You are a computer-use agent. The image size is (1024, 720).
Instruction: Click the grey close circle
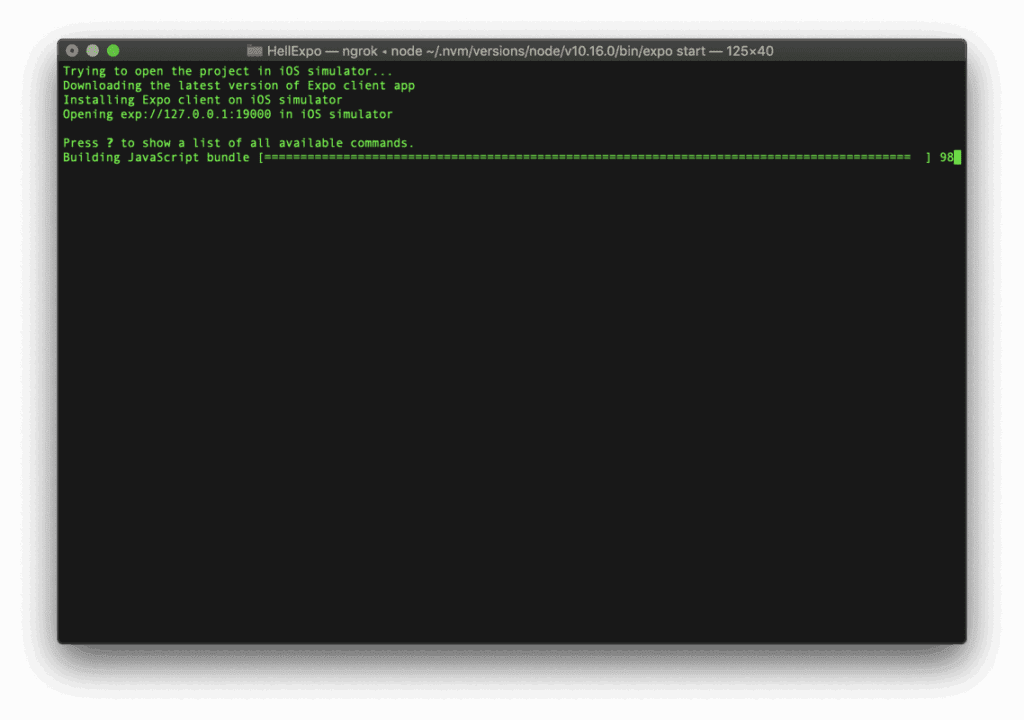point(71,49)
